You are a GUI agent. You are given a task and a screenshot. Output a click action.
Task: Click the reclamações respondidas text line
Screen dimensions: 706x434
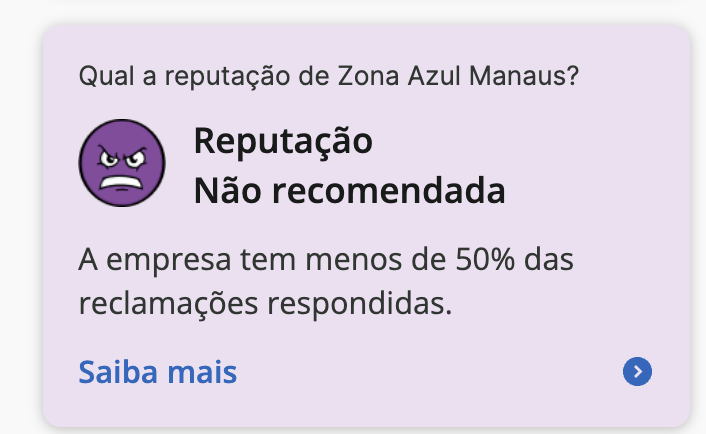(x=265, y=303)
